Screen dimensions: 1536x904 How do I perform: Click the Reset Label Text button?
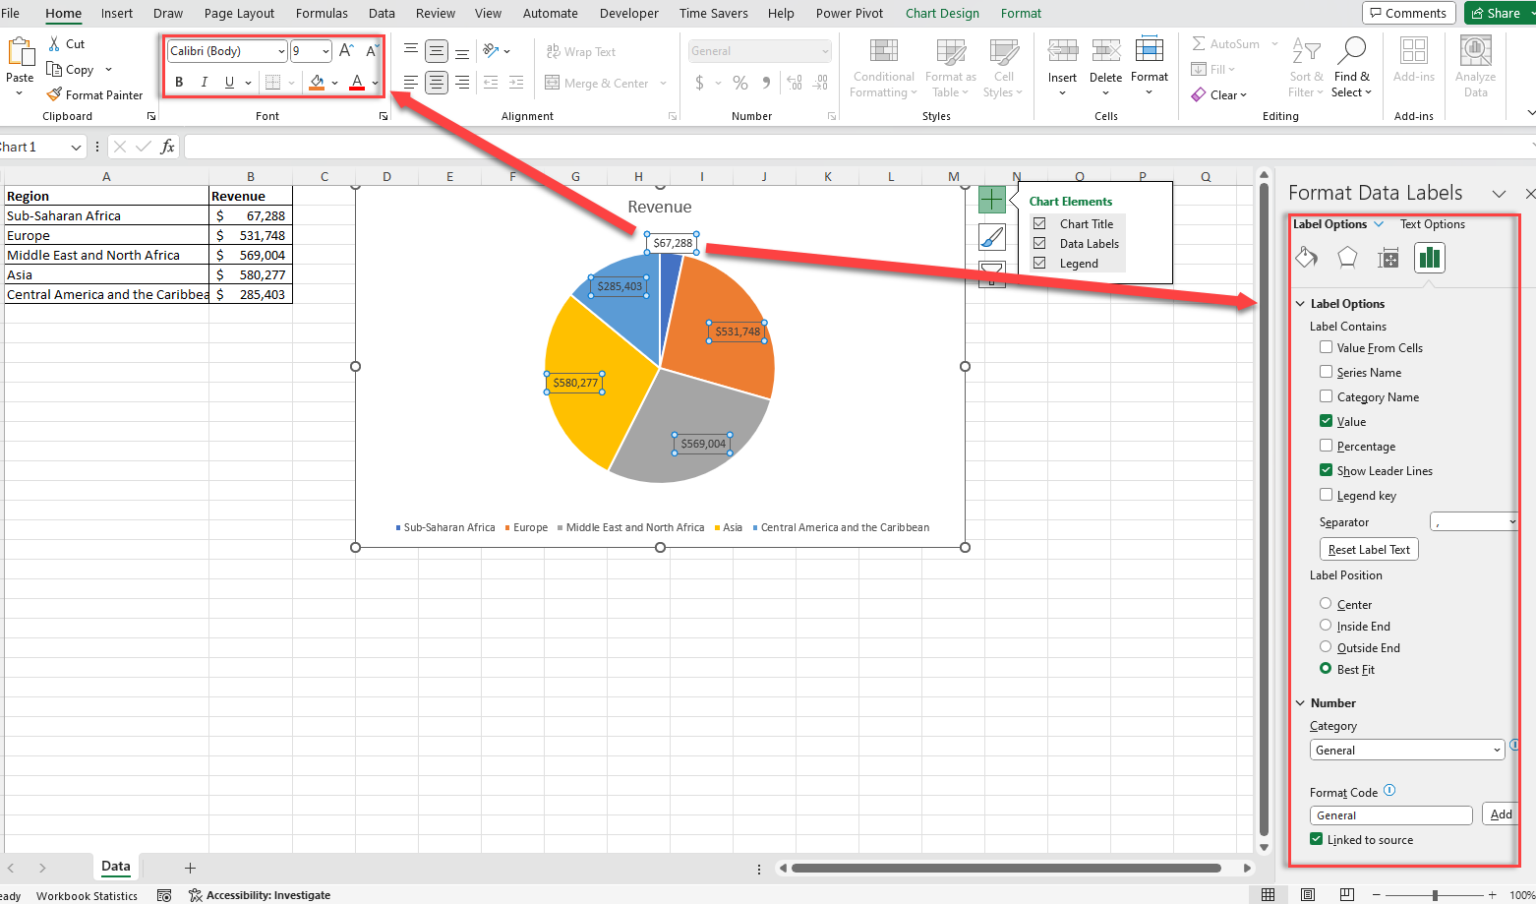click(x=1368, y=548)
